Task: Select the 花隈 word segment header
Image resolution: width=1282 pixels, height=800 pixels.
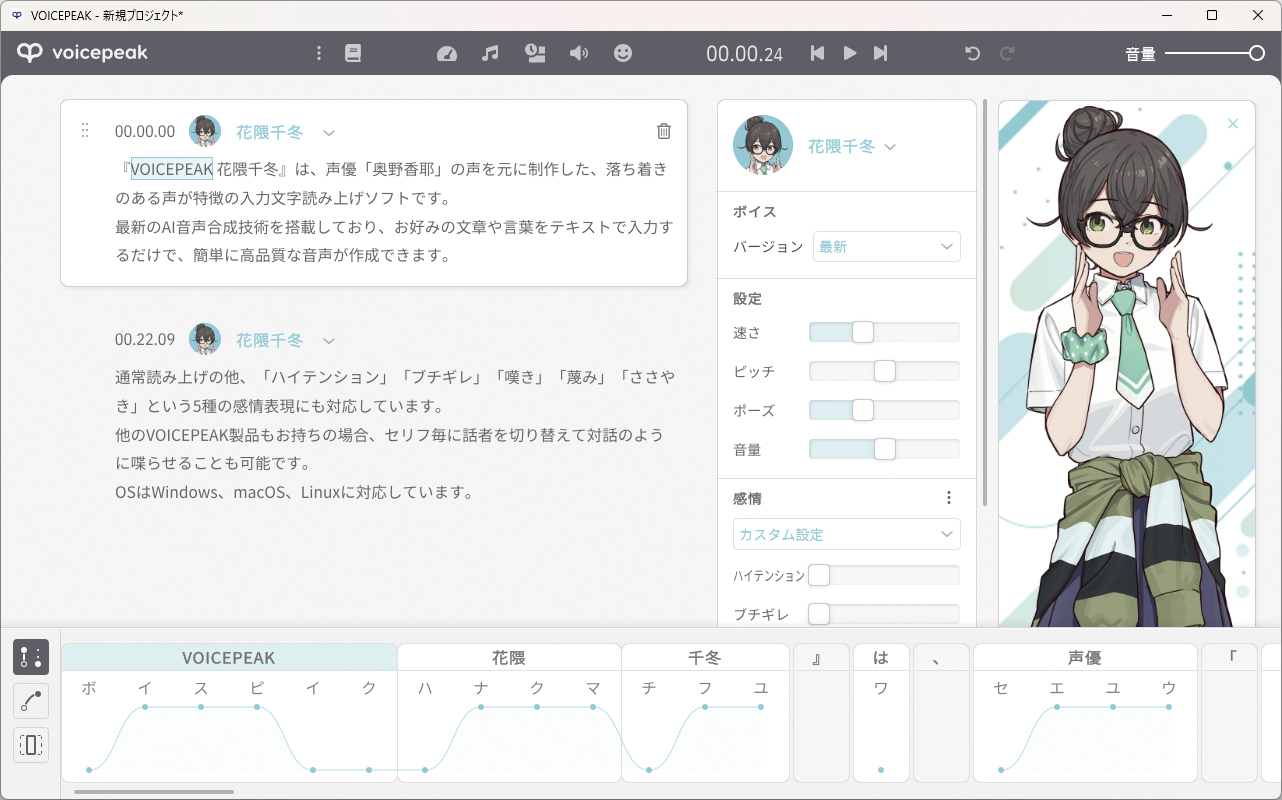Action: tap(509, 657)
